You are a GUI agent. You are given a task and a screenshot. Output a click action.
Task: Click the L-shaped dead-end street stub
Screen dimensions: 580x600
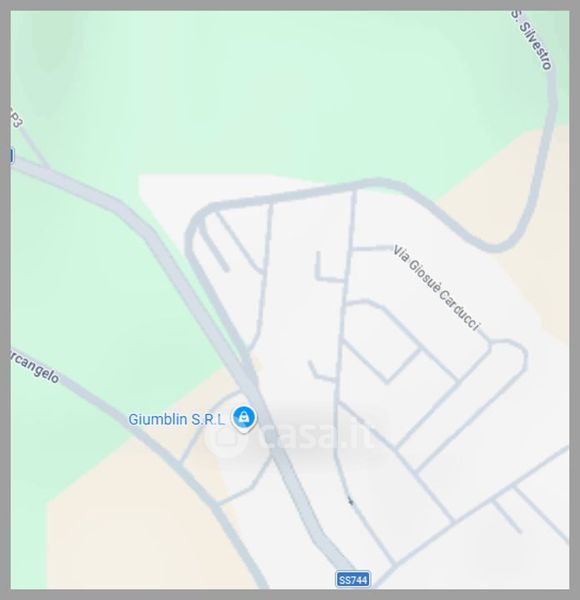click(x=327, y=268)
